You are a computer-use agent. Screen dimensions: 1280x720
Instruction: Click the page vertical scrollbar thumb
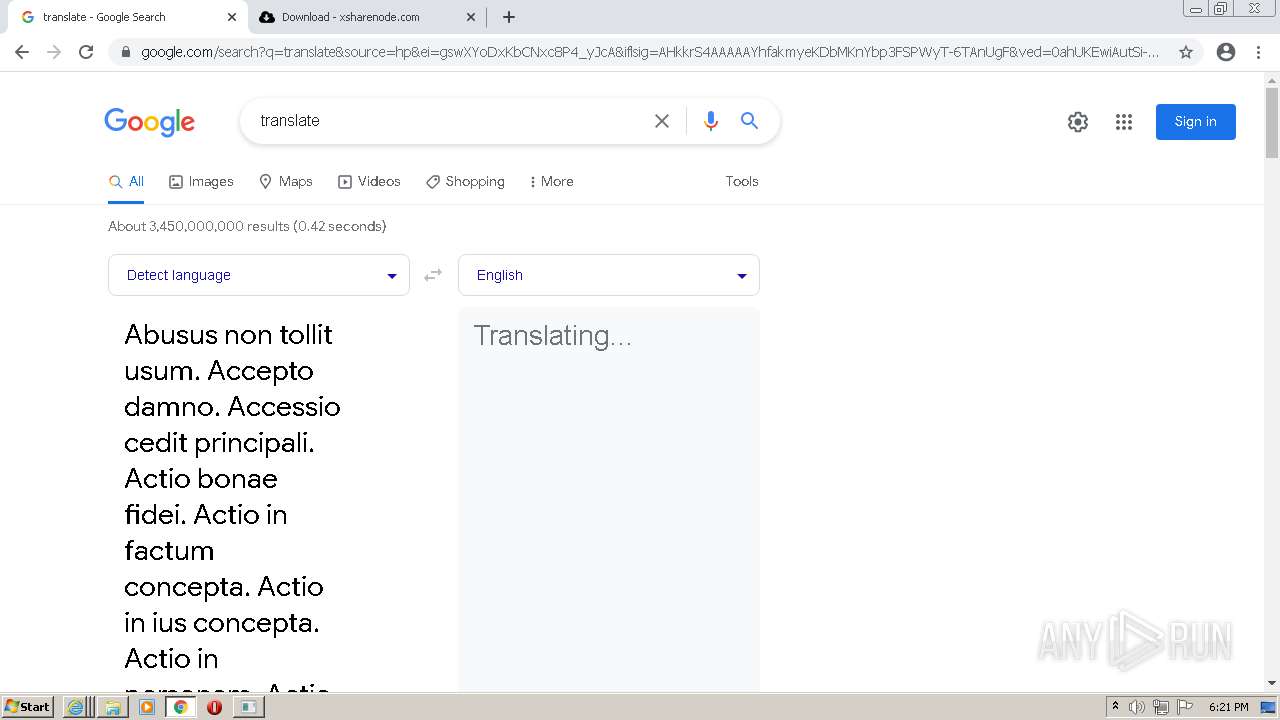(1272, 122)
